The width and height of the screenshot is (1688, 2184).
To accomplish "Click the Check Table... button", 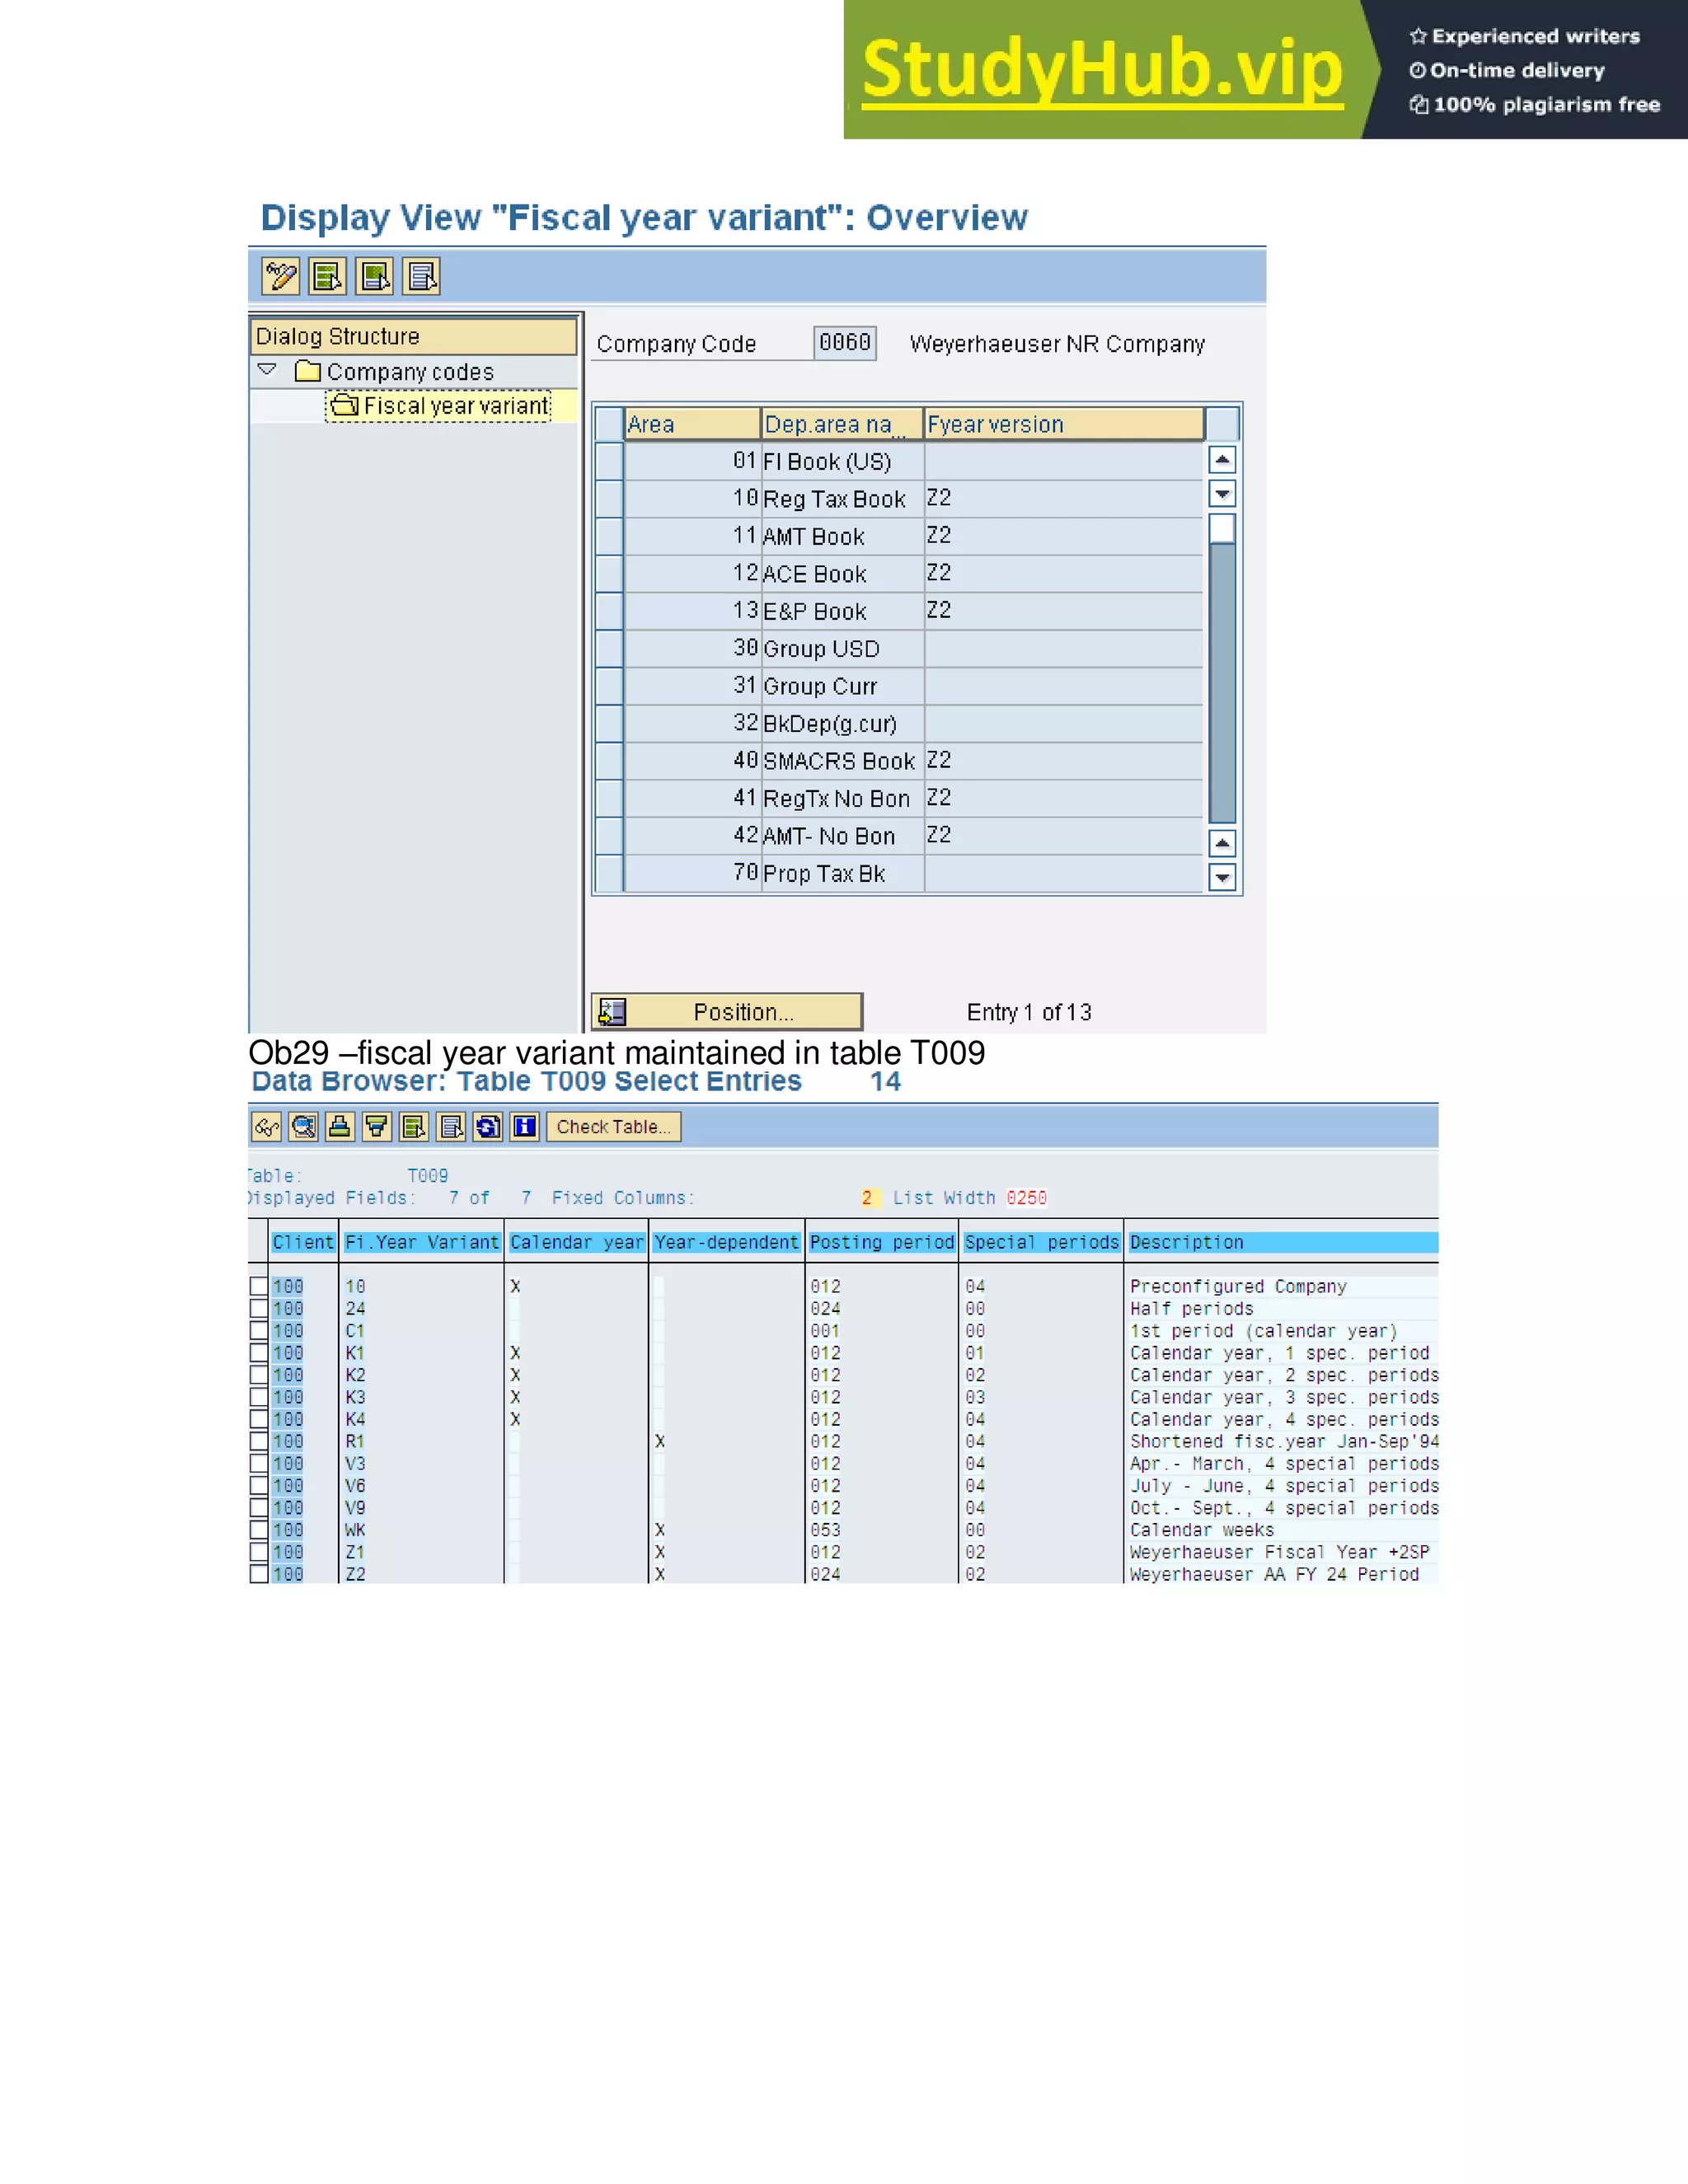I will point(613,1127).
